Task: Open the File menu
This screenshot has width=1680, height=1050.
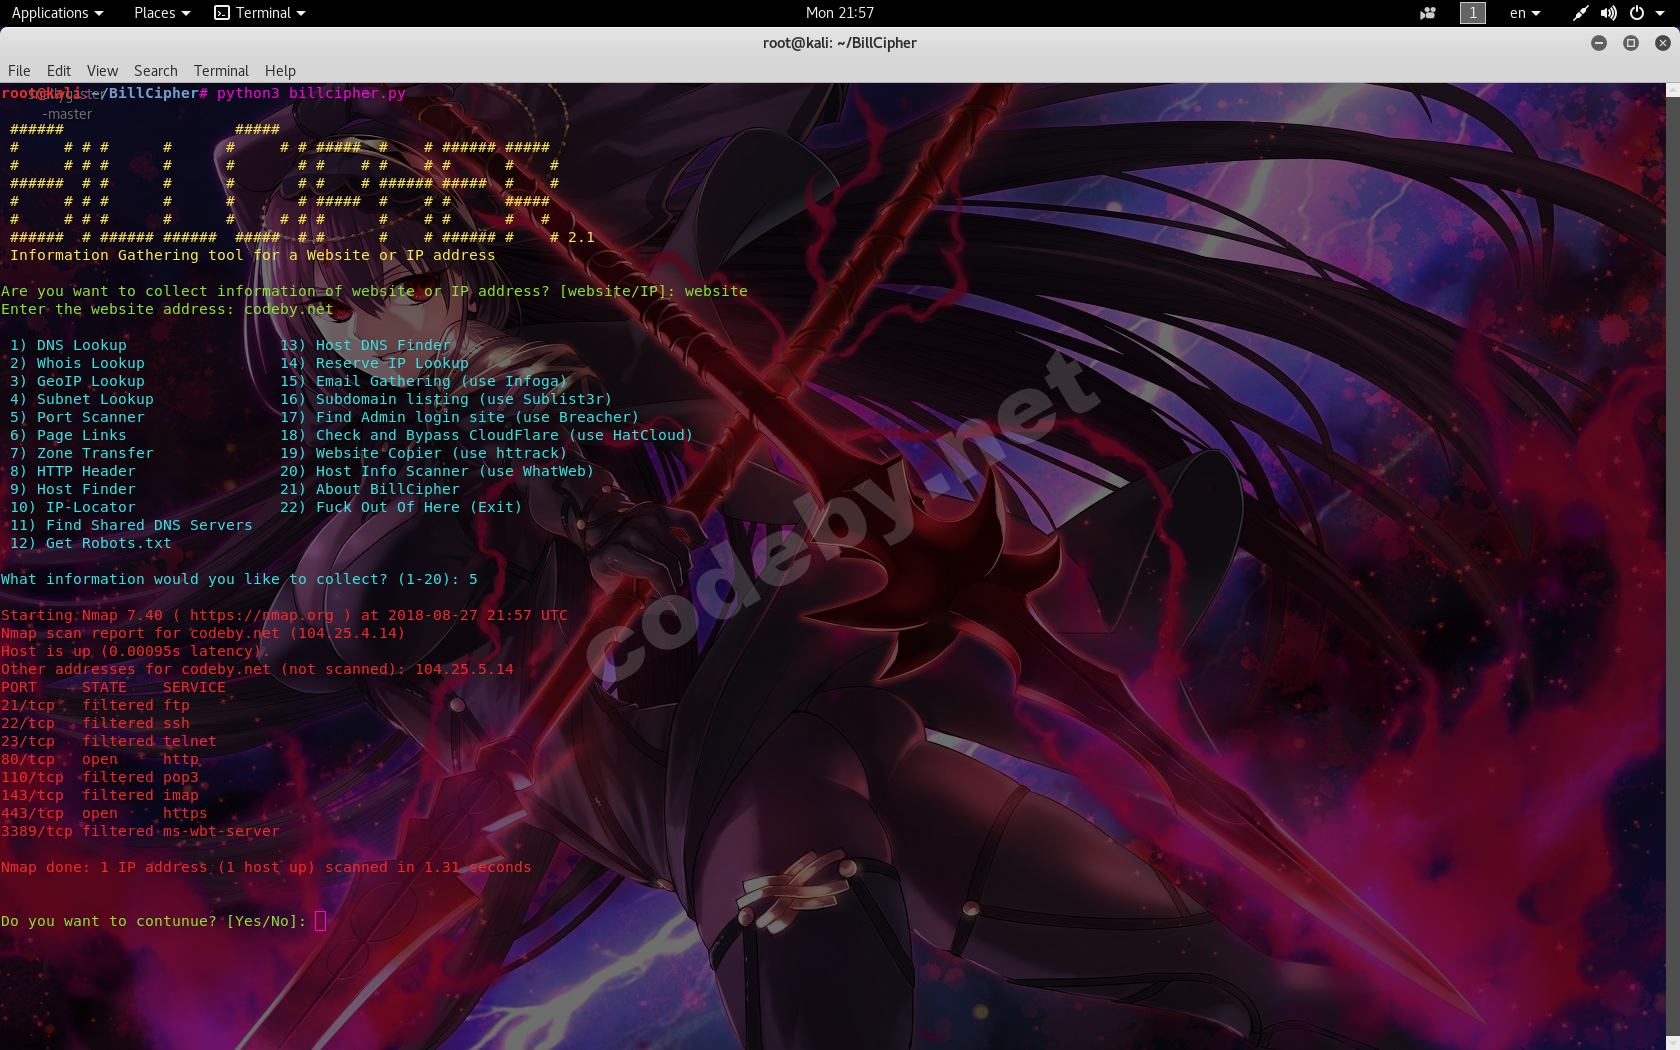Action: [x=19, y=71]
